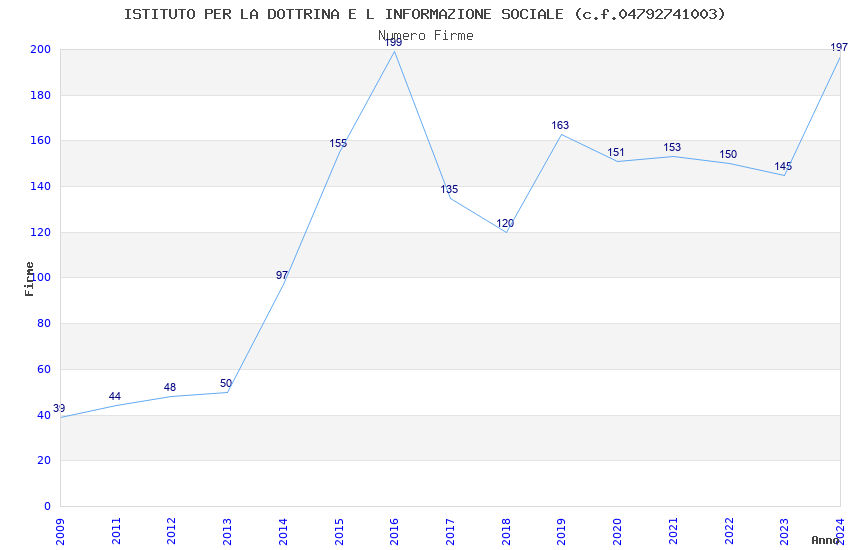This screenshot has width=850, height=550.
Task: Click the 145 data label for 2023
Action: 783,166
